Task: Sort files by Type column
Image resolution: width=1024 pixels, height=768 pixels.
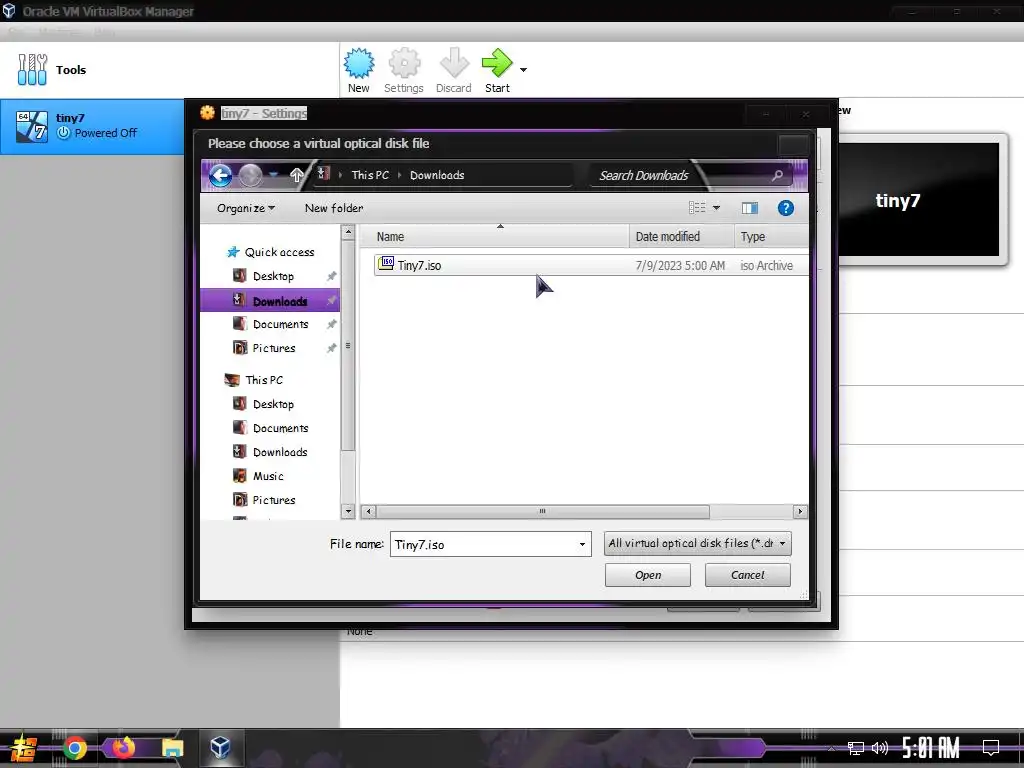Action: (x=771, y=236)
